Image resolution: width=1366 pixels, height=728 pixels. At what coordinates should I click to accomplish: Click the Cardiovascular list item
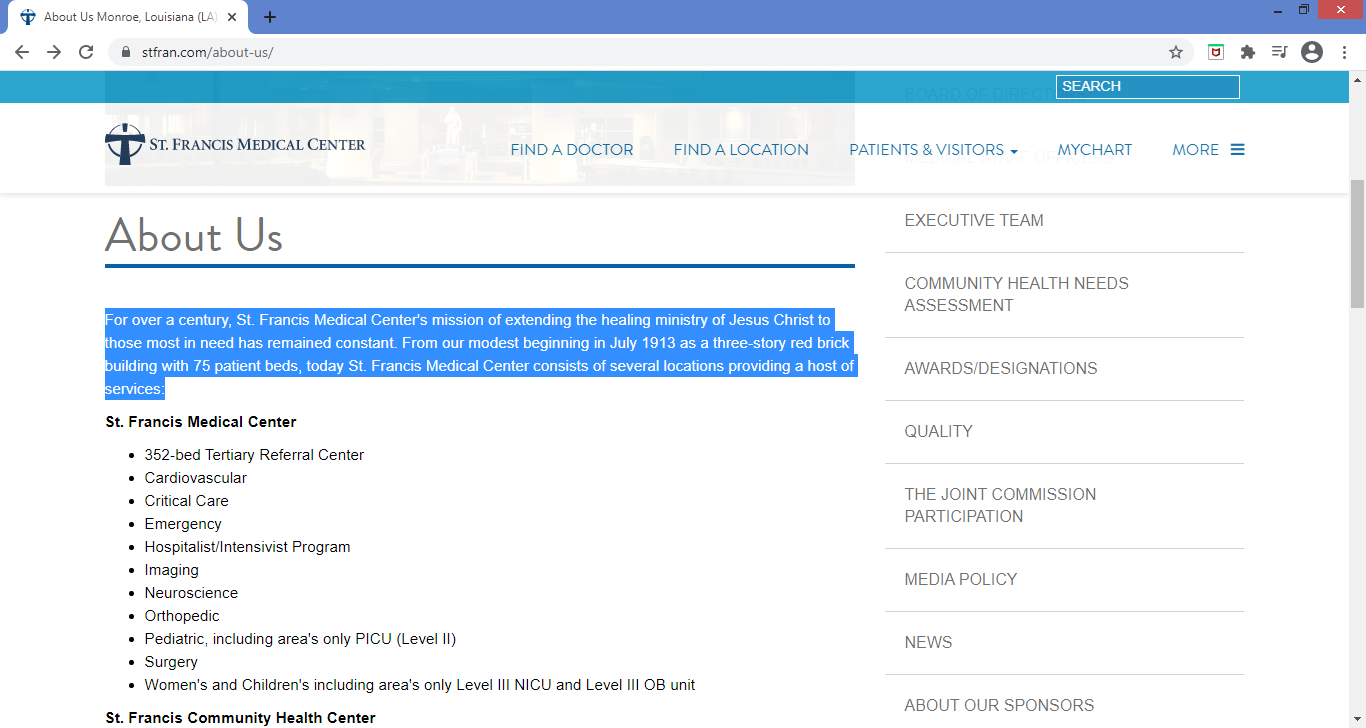click(195, 478)
